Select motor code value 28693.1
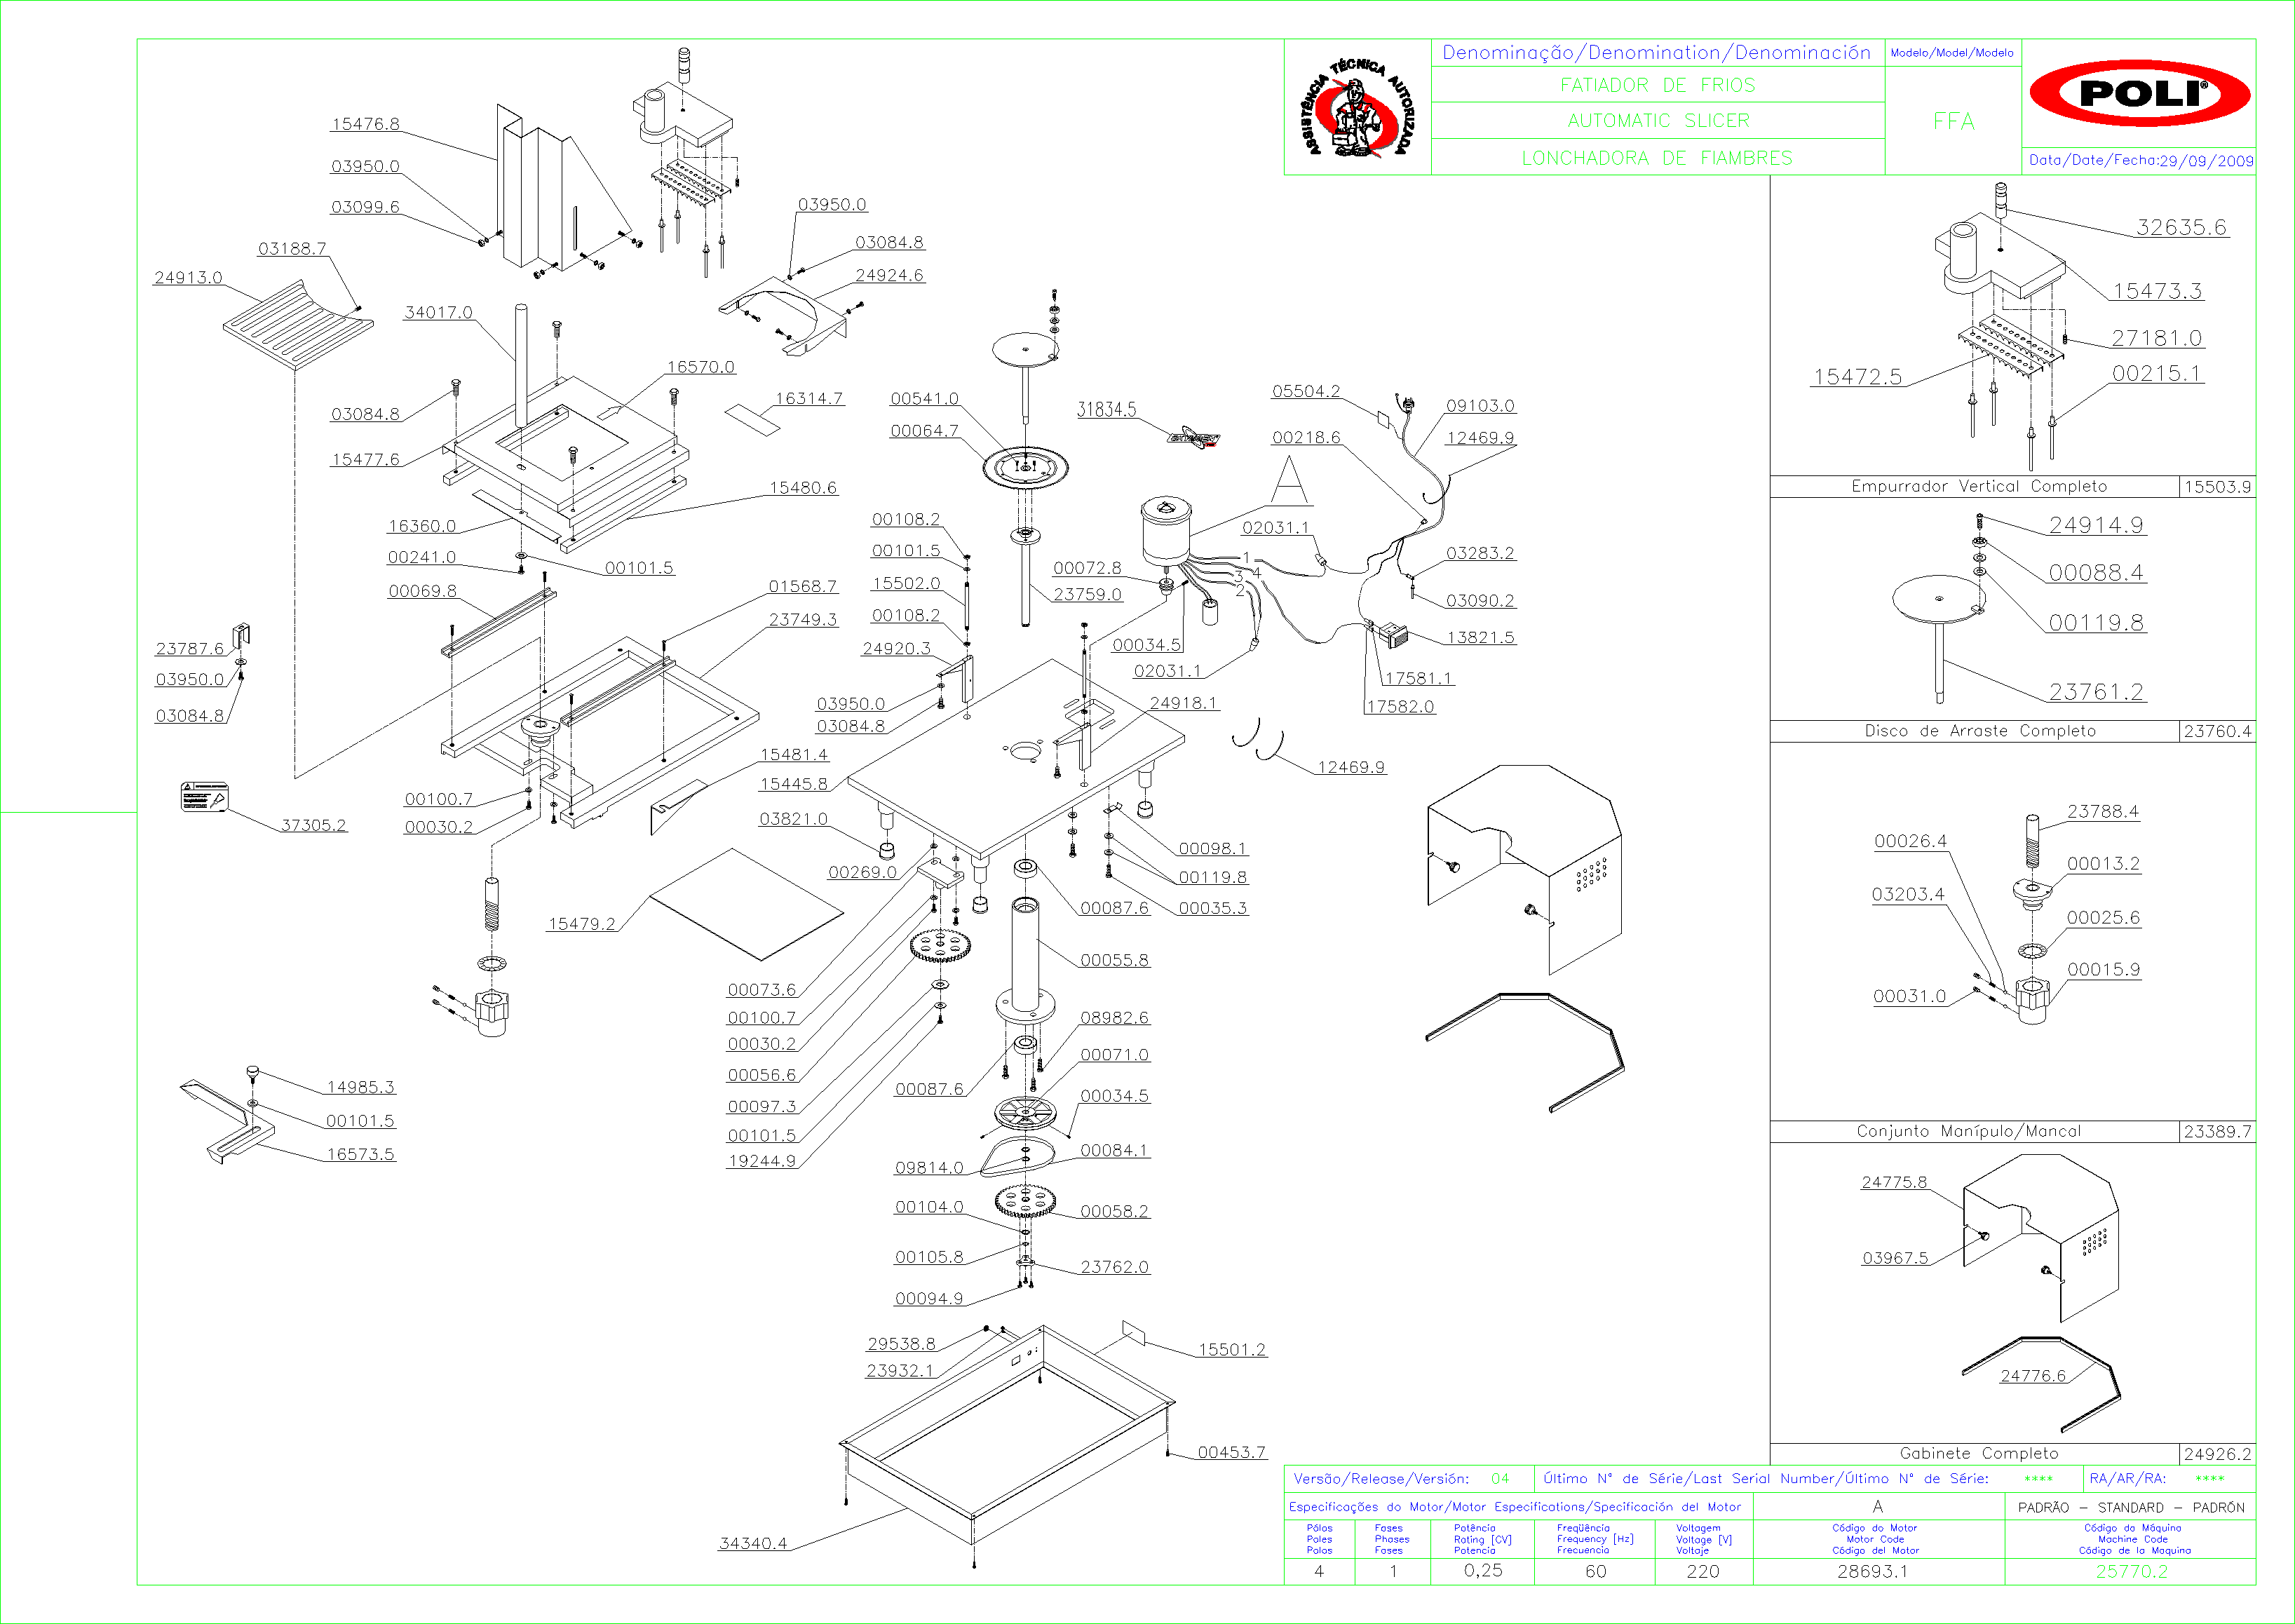 click(1872, 1571)
